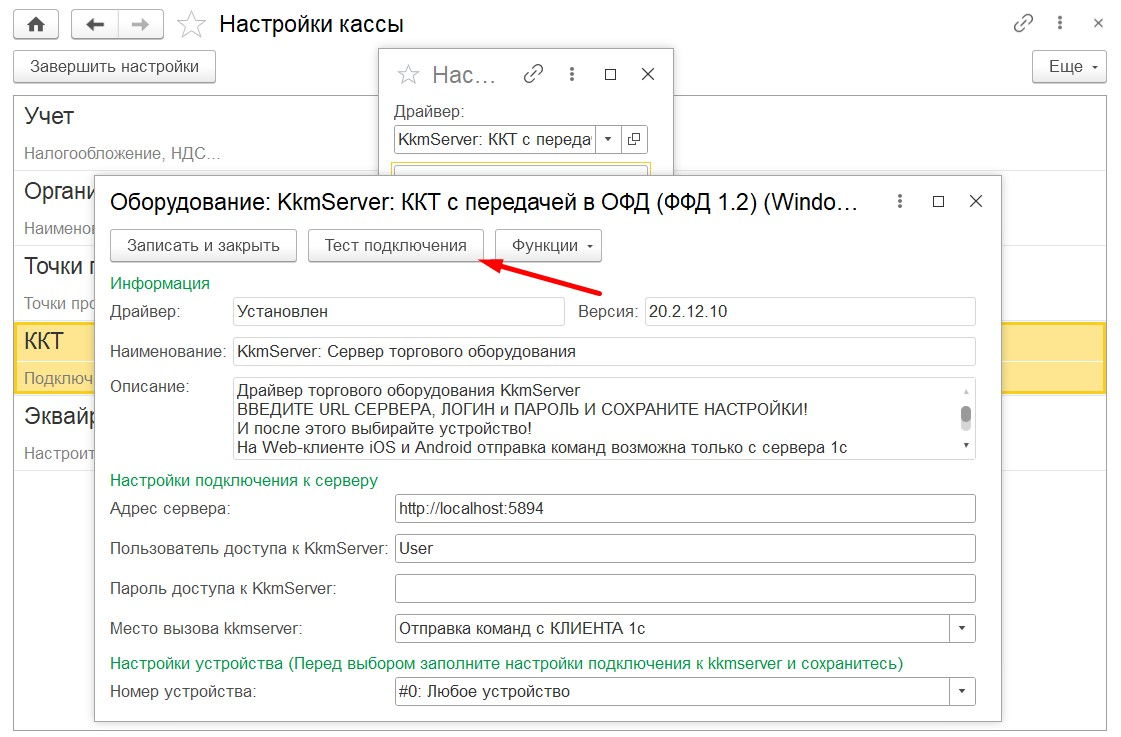1121x737 pixels.
Task: Add Настройки кассы to favorites star
Action: (191, 24)
